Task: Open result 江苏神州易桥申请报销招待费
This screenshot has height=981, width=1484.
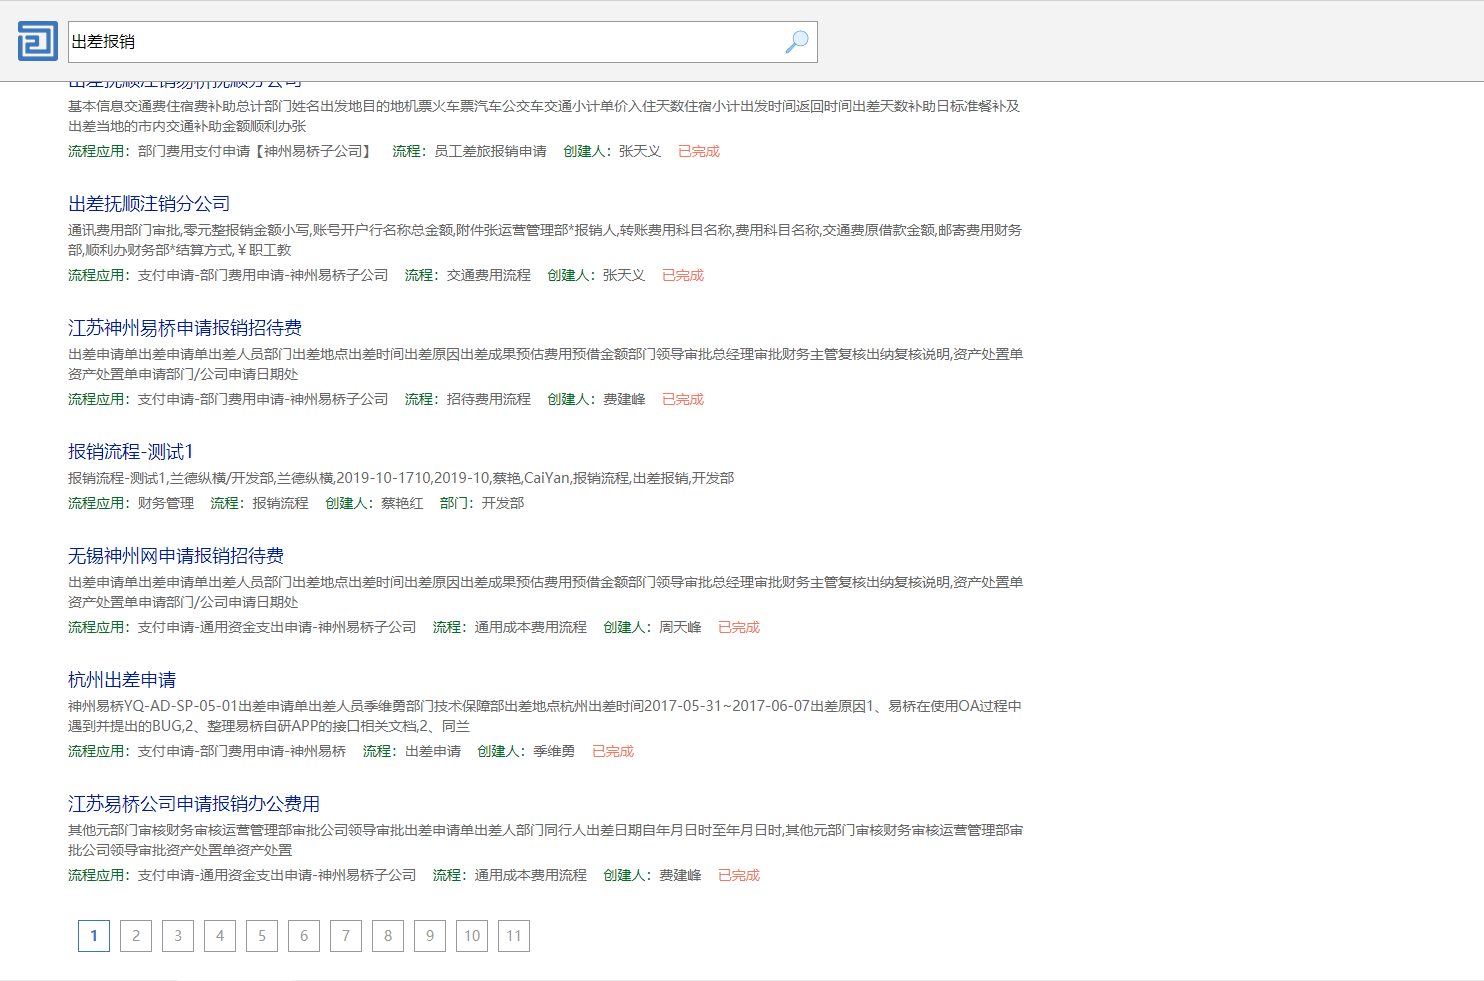Action: [185, 328]
